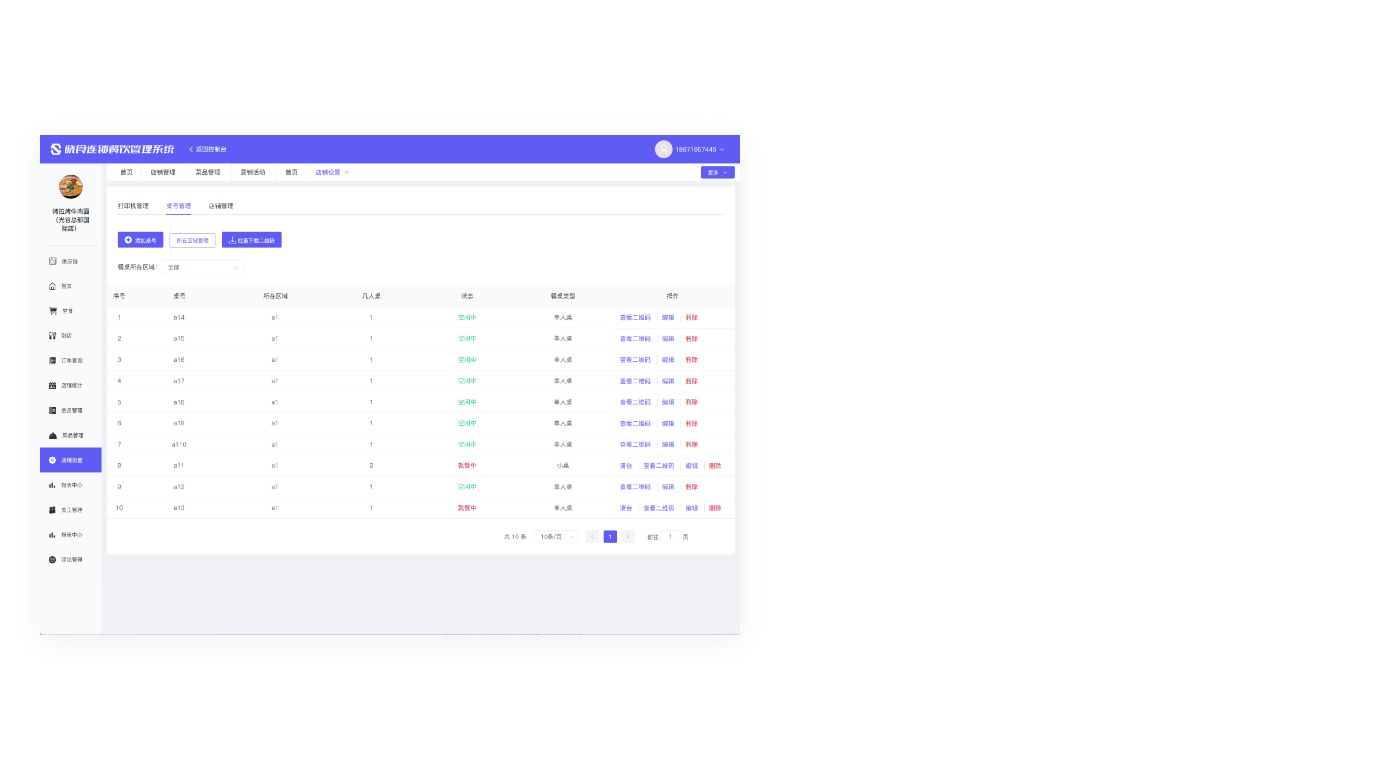Click the 添加桌号 button
Image resolution: width=1380 pixels, height=770 pixels.
click(140, 240)
